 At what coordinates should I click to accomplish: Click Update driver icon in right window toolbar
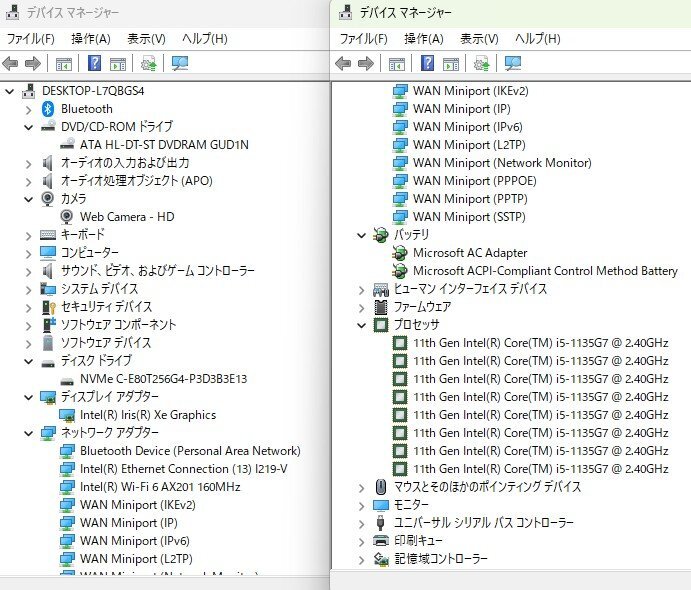482,63
